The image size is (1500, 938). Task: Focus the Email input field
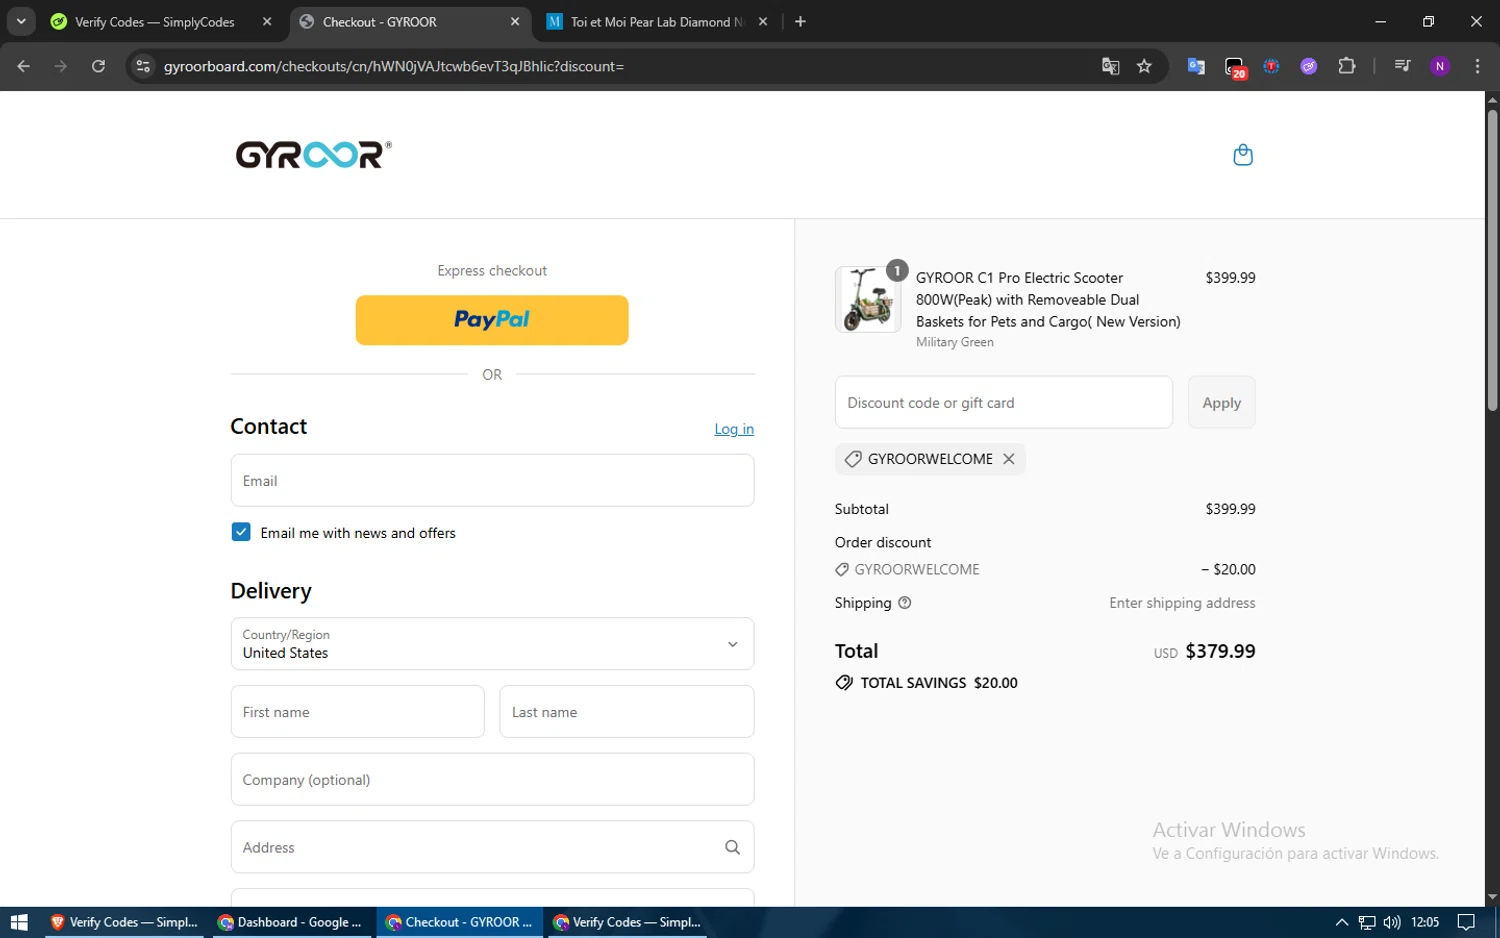pyautogui.click(x=492, y=481)
